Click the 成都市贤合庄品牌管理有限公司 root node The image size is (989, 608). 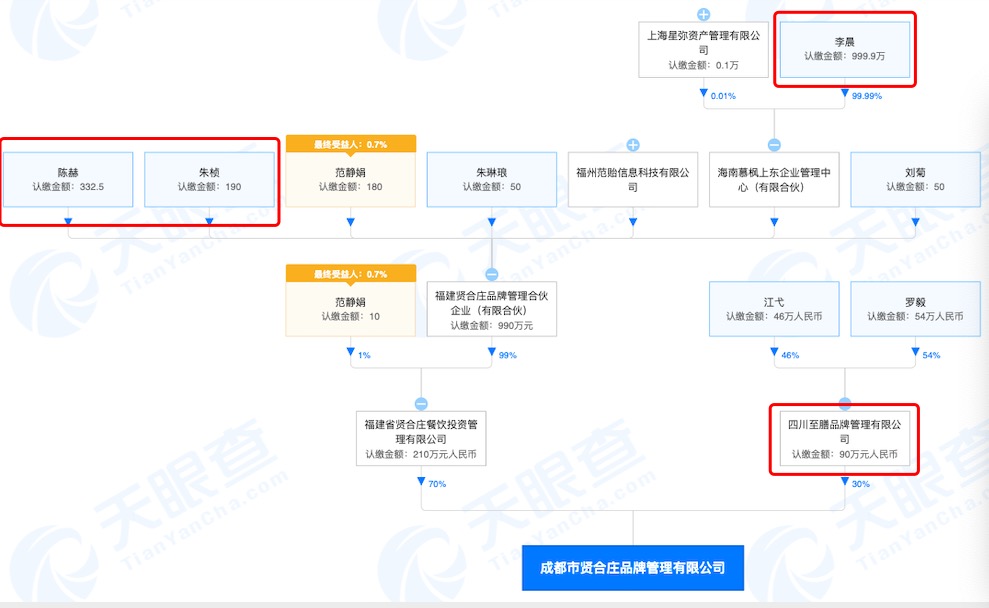633,568
